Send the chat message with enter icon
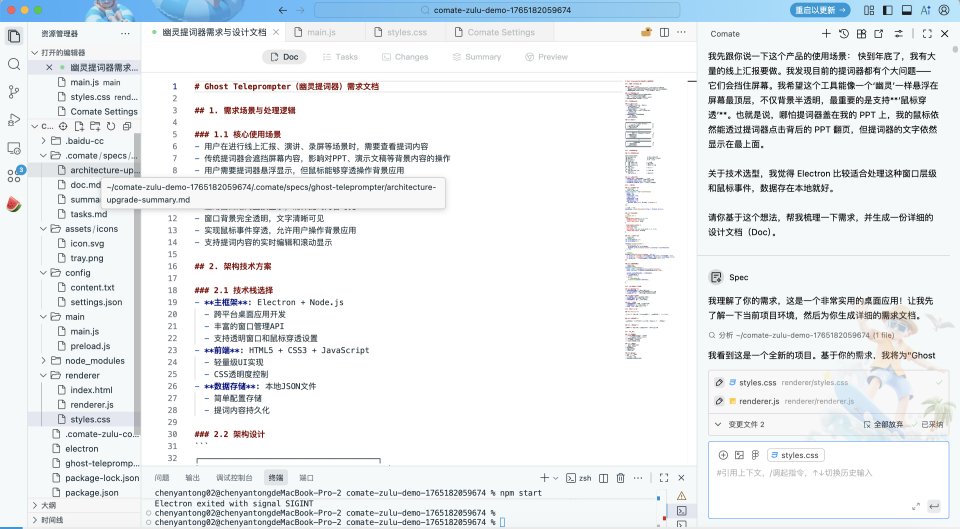 point(934,506)
